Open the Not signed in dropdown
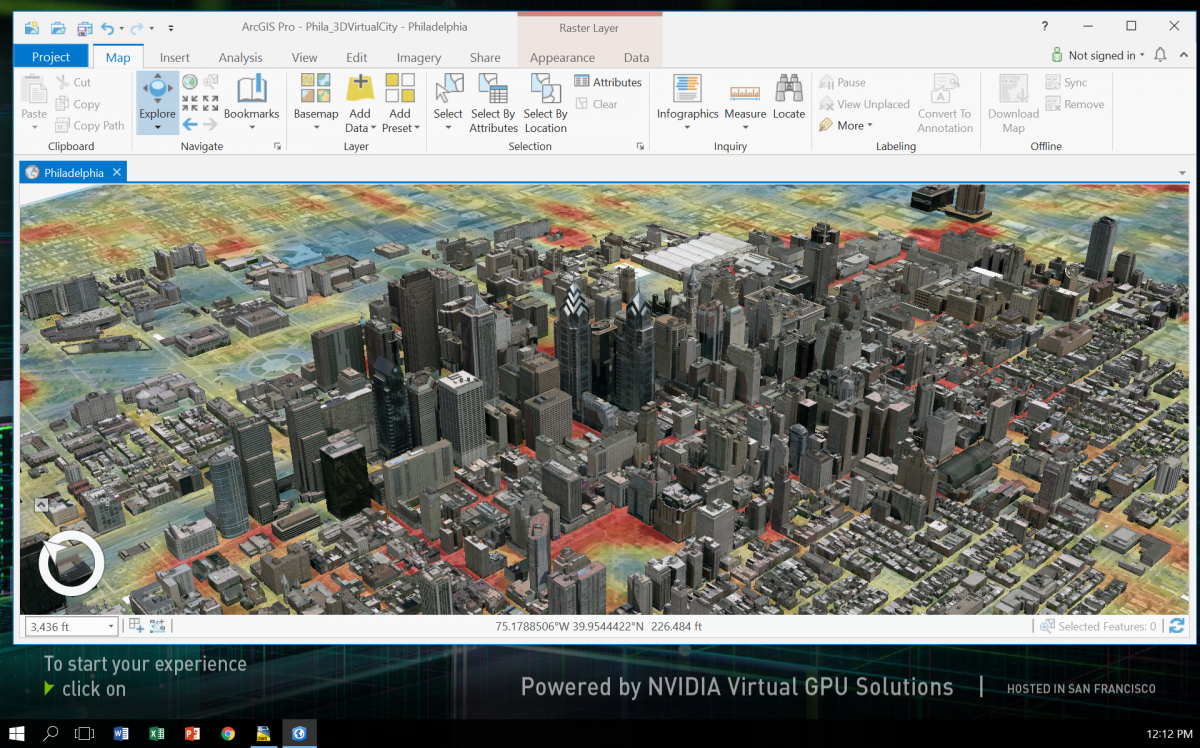Image resolution: width=1200 pixels, height=748 pixels. tap(1097, 55)
